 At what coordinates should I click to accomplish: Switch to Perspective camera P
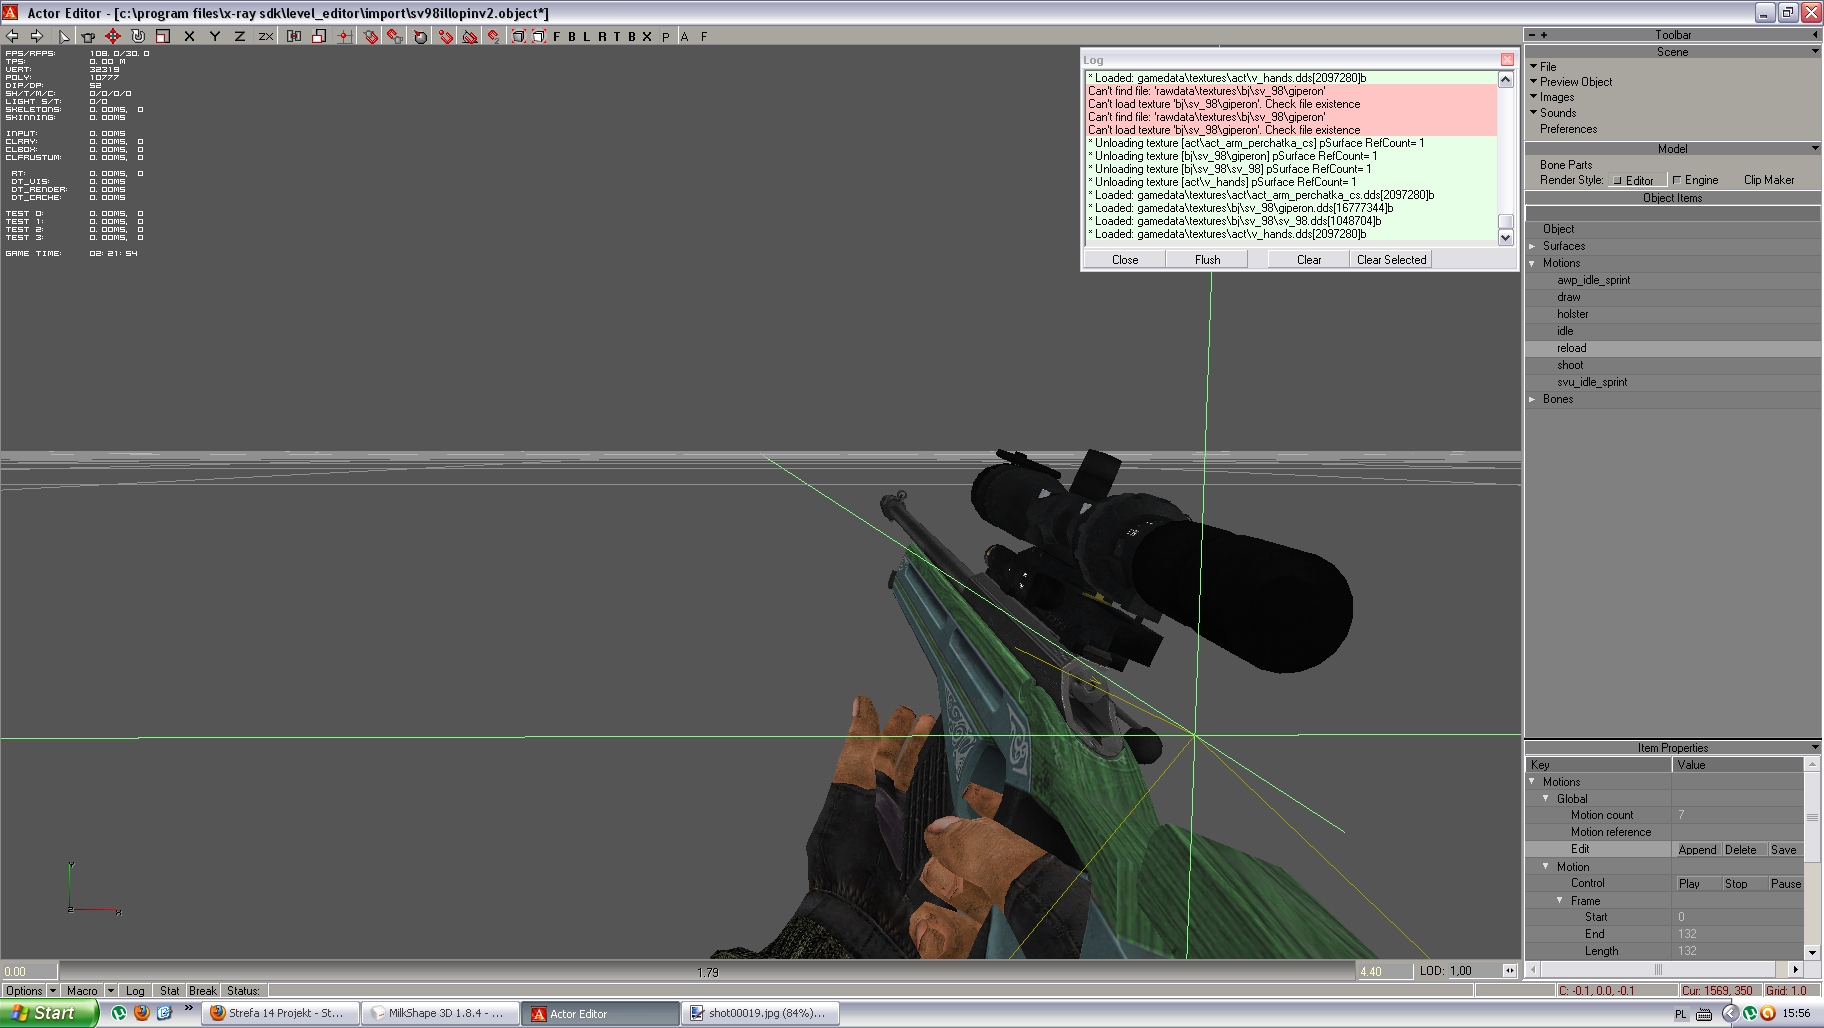(x=666, y=36)
